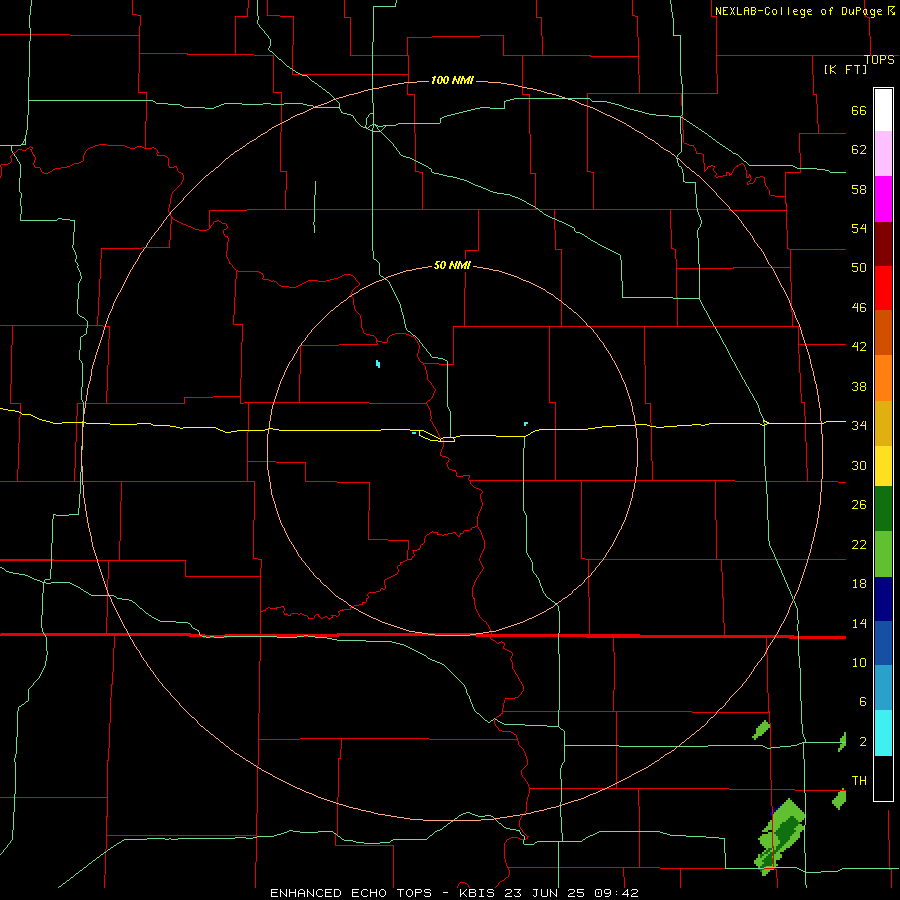Select the dark green legend swatch
This screenshot has height=900, width=900.
(883, 509)
